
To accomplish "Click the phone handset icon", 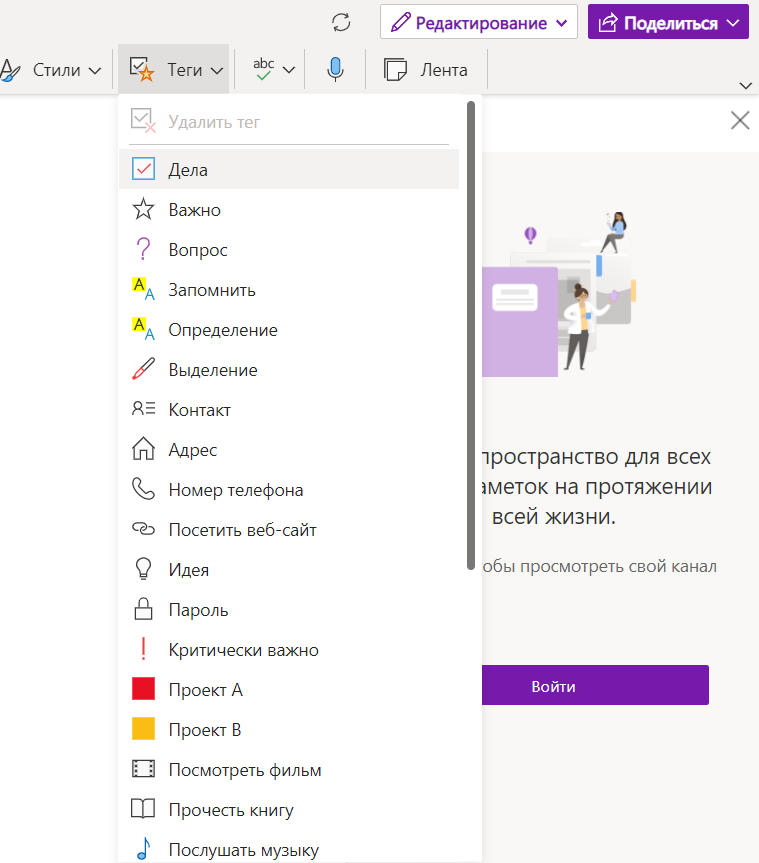I will tap(143, 489).
